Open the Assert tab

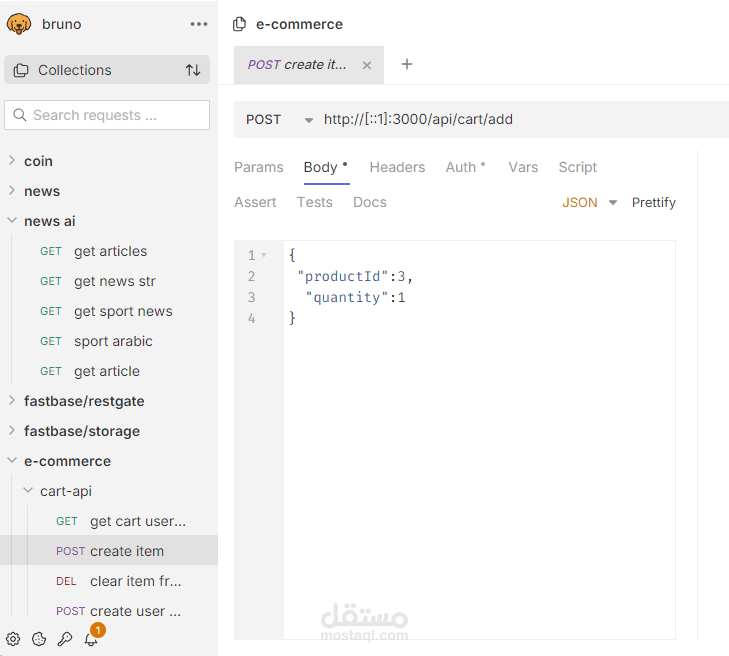click(255, 203)
